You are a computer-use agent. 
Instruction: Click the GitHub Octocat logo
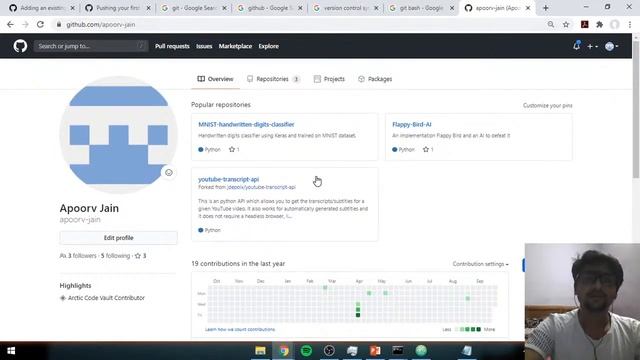pyautogui.click(x=20, y=46)
